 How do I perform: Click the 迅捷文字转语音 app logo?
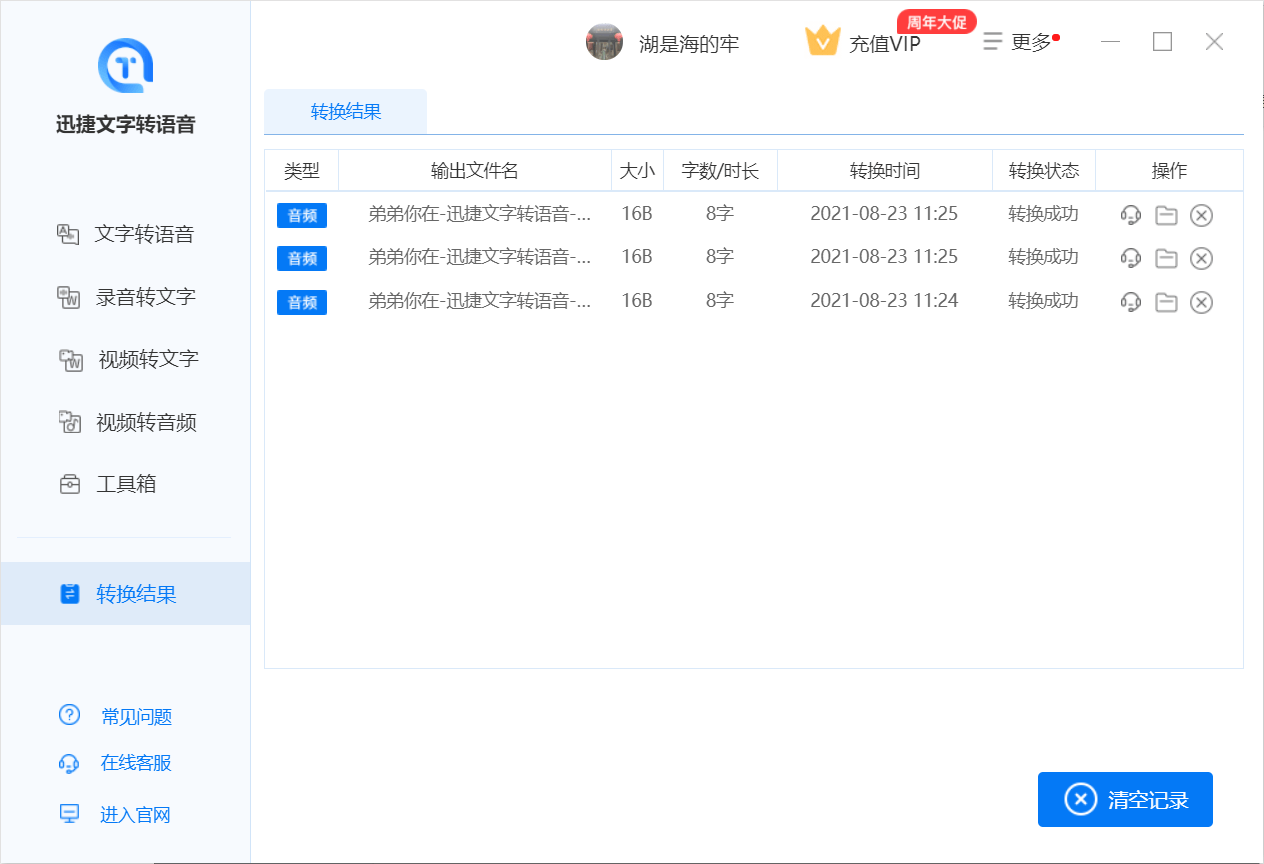click(x=125, y=65)
